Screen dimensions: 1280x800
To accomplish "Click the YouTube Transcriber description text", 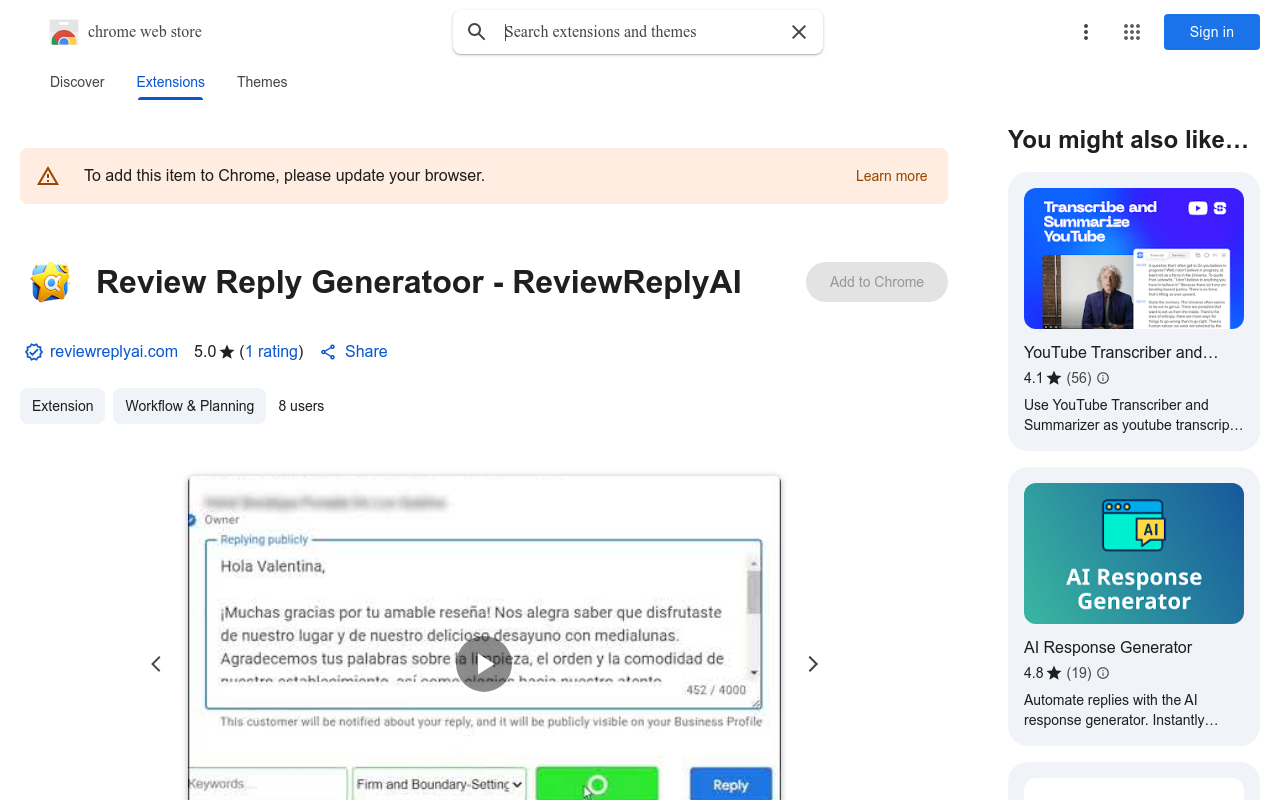I will [1134, 415].
